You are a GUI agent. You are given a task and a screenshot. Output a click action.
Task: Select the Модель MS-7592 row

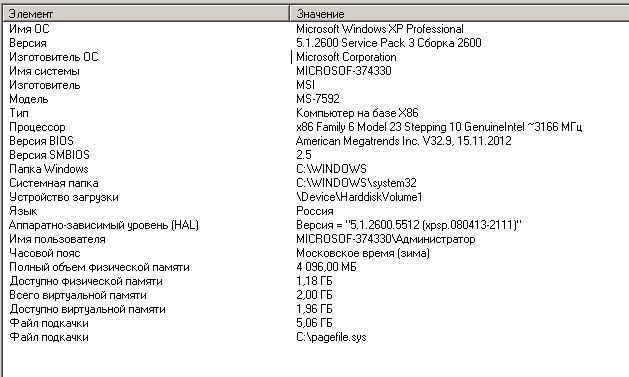click(x=316, y=99)
